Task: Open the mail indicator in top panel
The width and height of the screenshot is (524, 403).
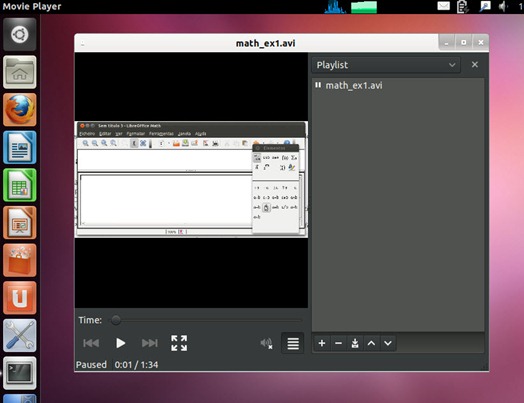Action: [x=443, y=6]
